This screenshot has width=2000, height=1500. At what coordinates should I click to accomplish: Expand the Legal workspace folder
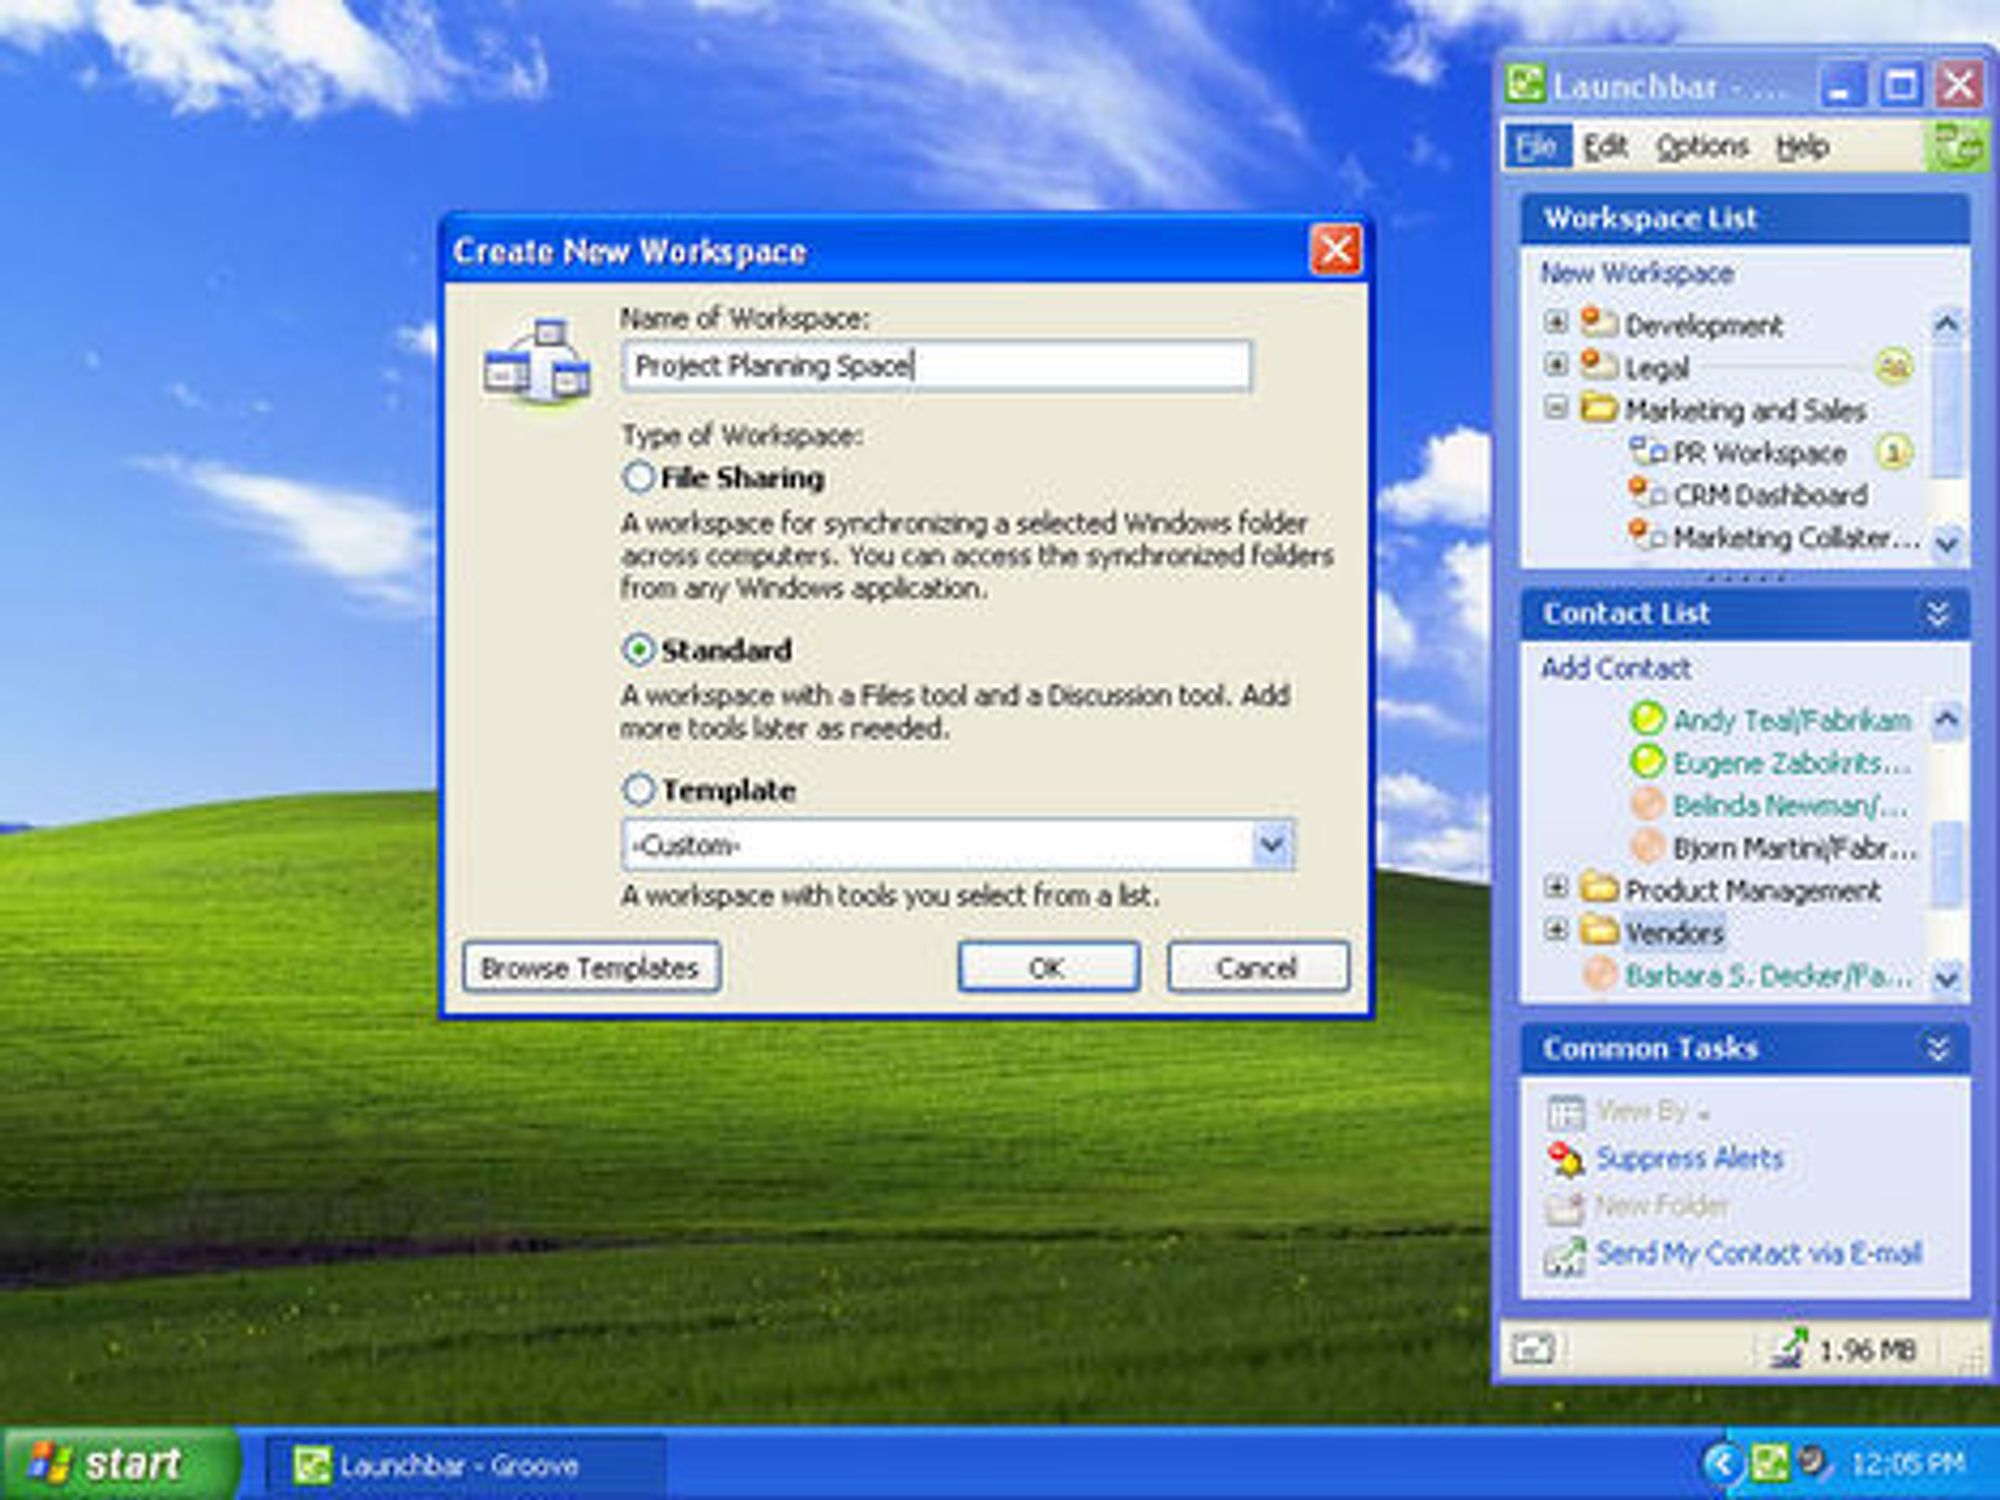1555,365
